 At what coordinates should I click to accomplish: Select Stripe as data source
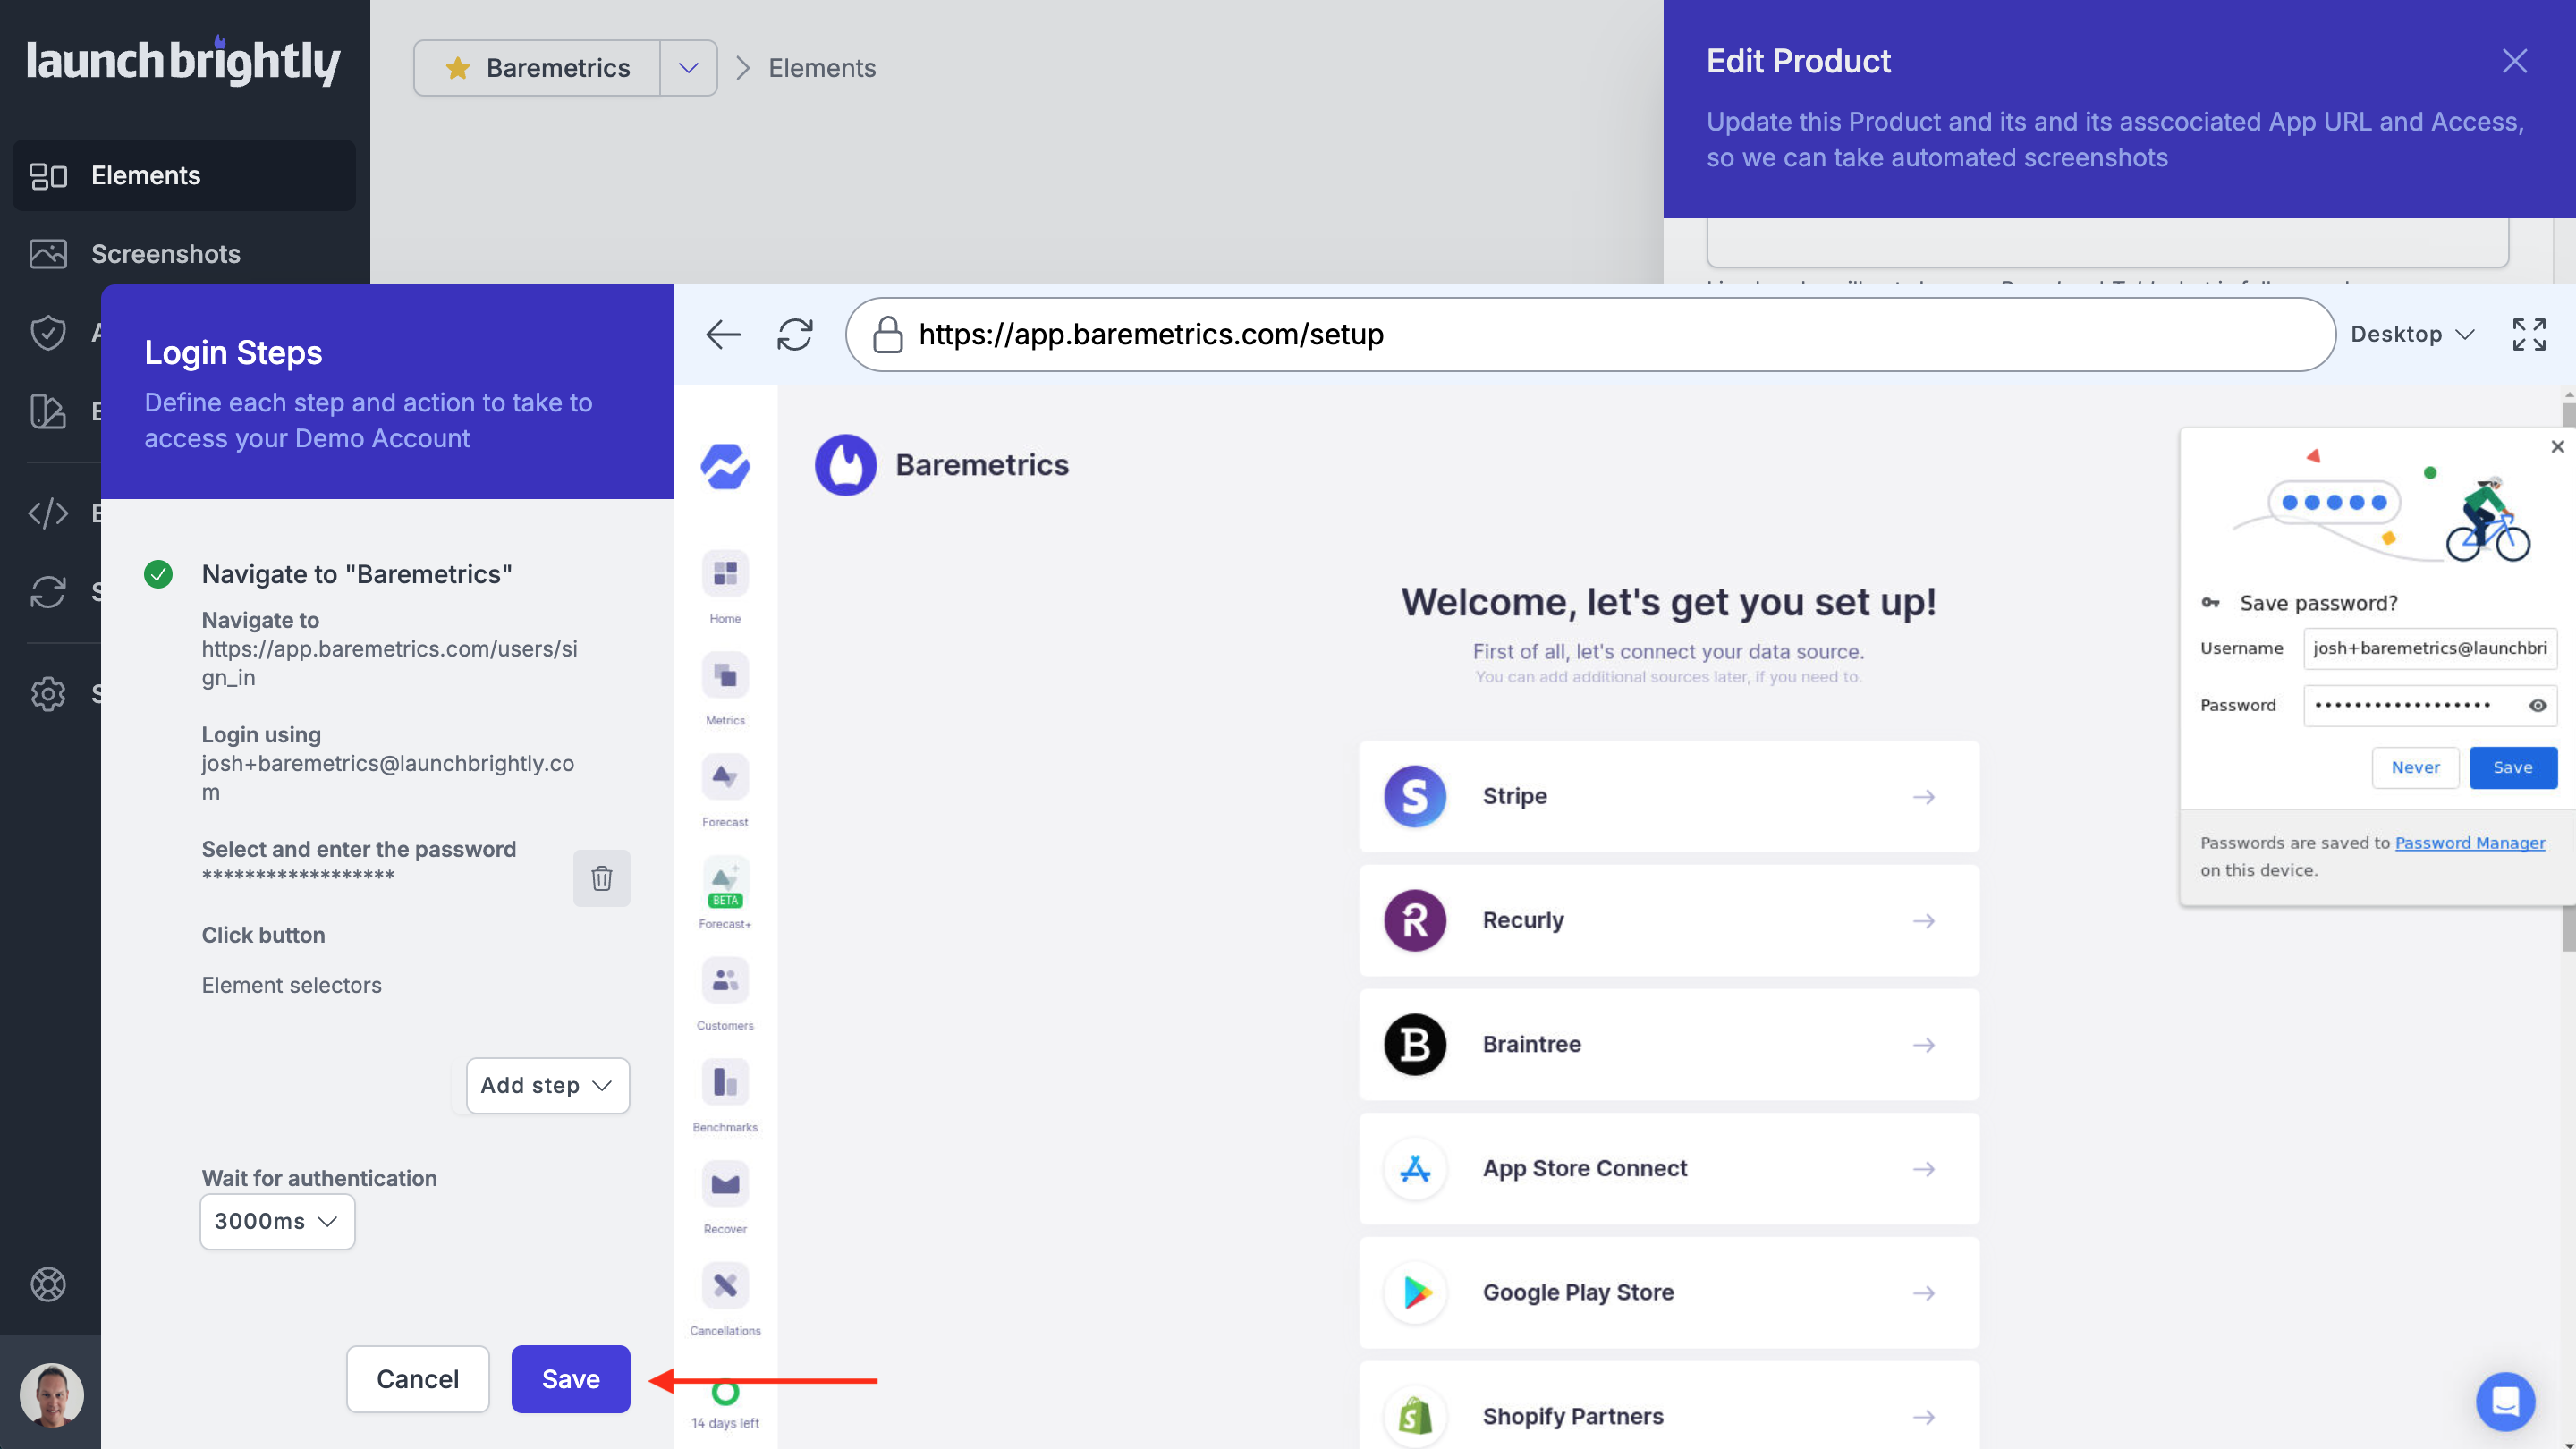pyautogui.click(x=1668, y=796)
